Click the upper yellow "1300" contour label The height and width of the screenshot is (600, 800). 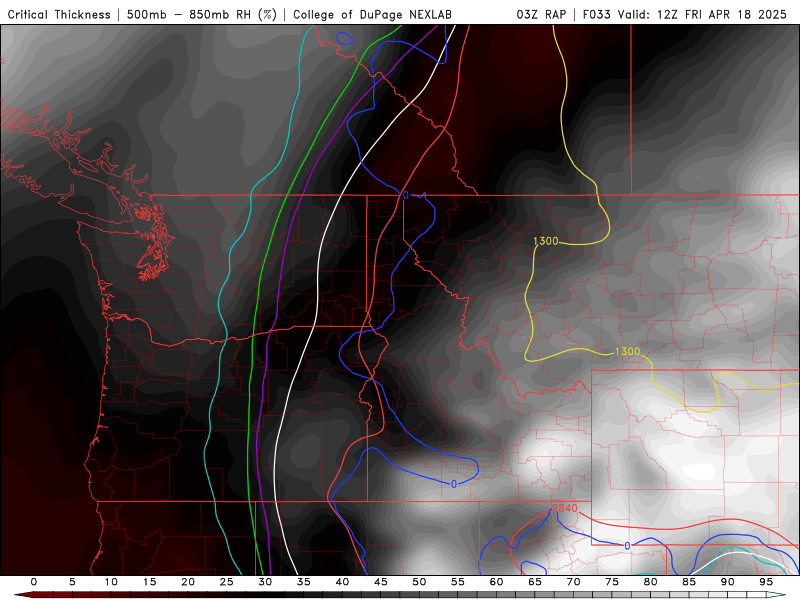click(546, 241)
